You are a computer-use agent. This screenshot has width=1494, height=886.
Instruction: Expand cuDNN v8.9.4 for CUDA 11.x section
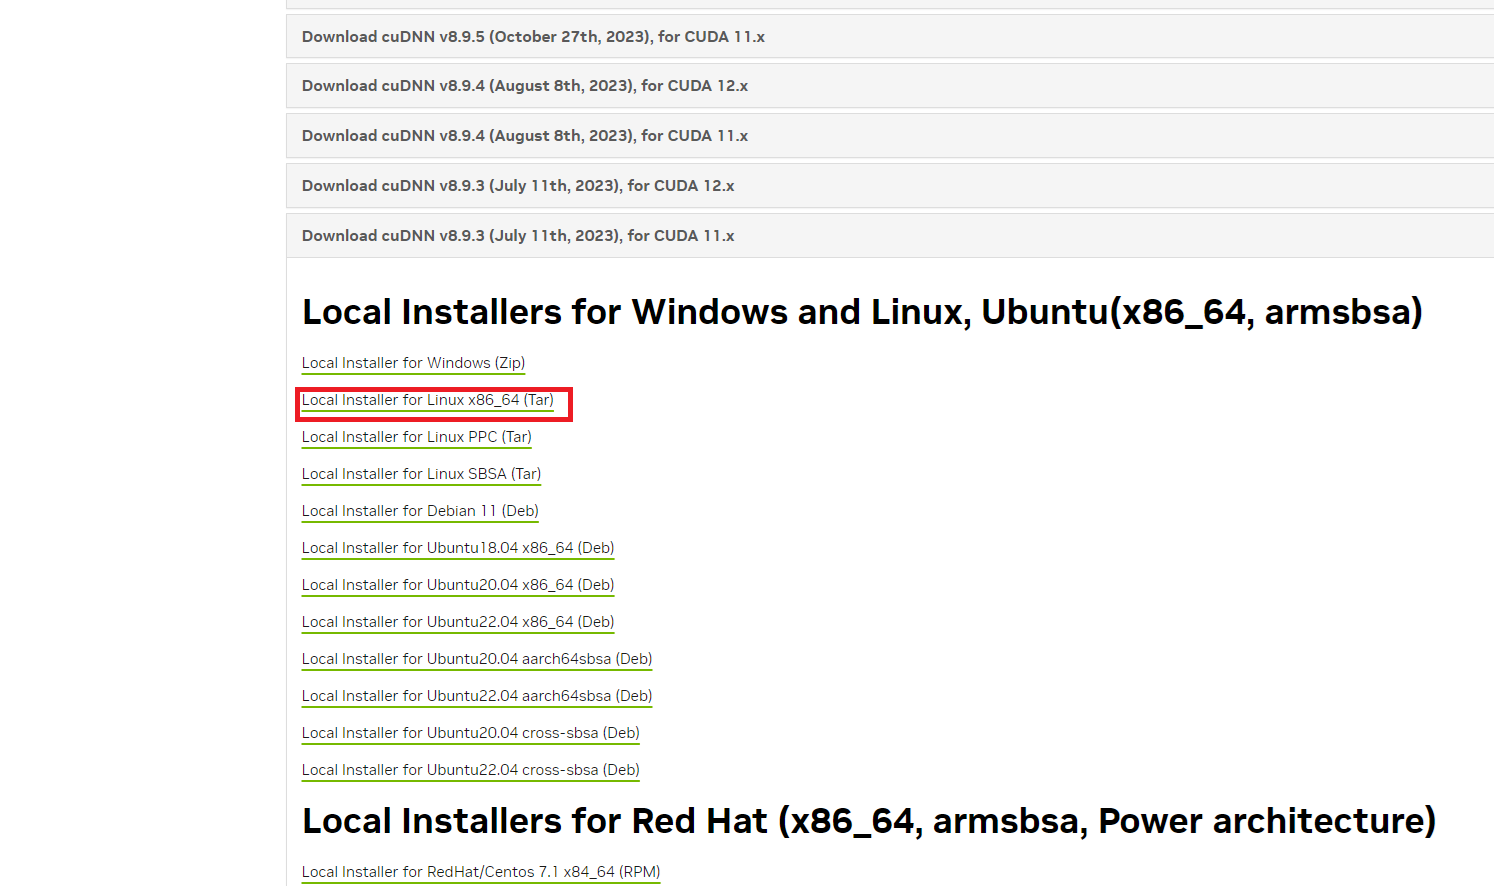[x=890, y=136]
